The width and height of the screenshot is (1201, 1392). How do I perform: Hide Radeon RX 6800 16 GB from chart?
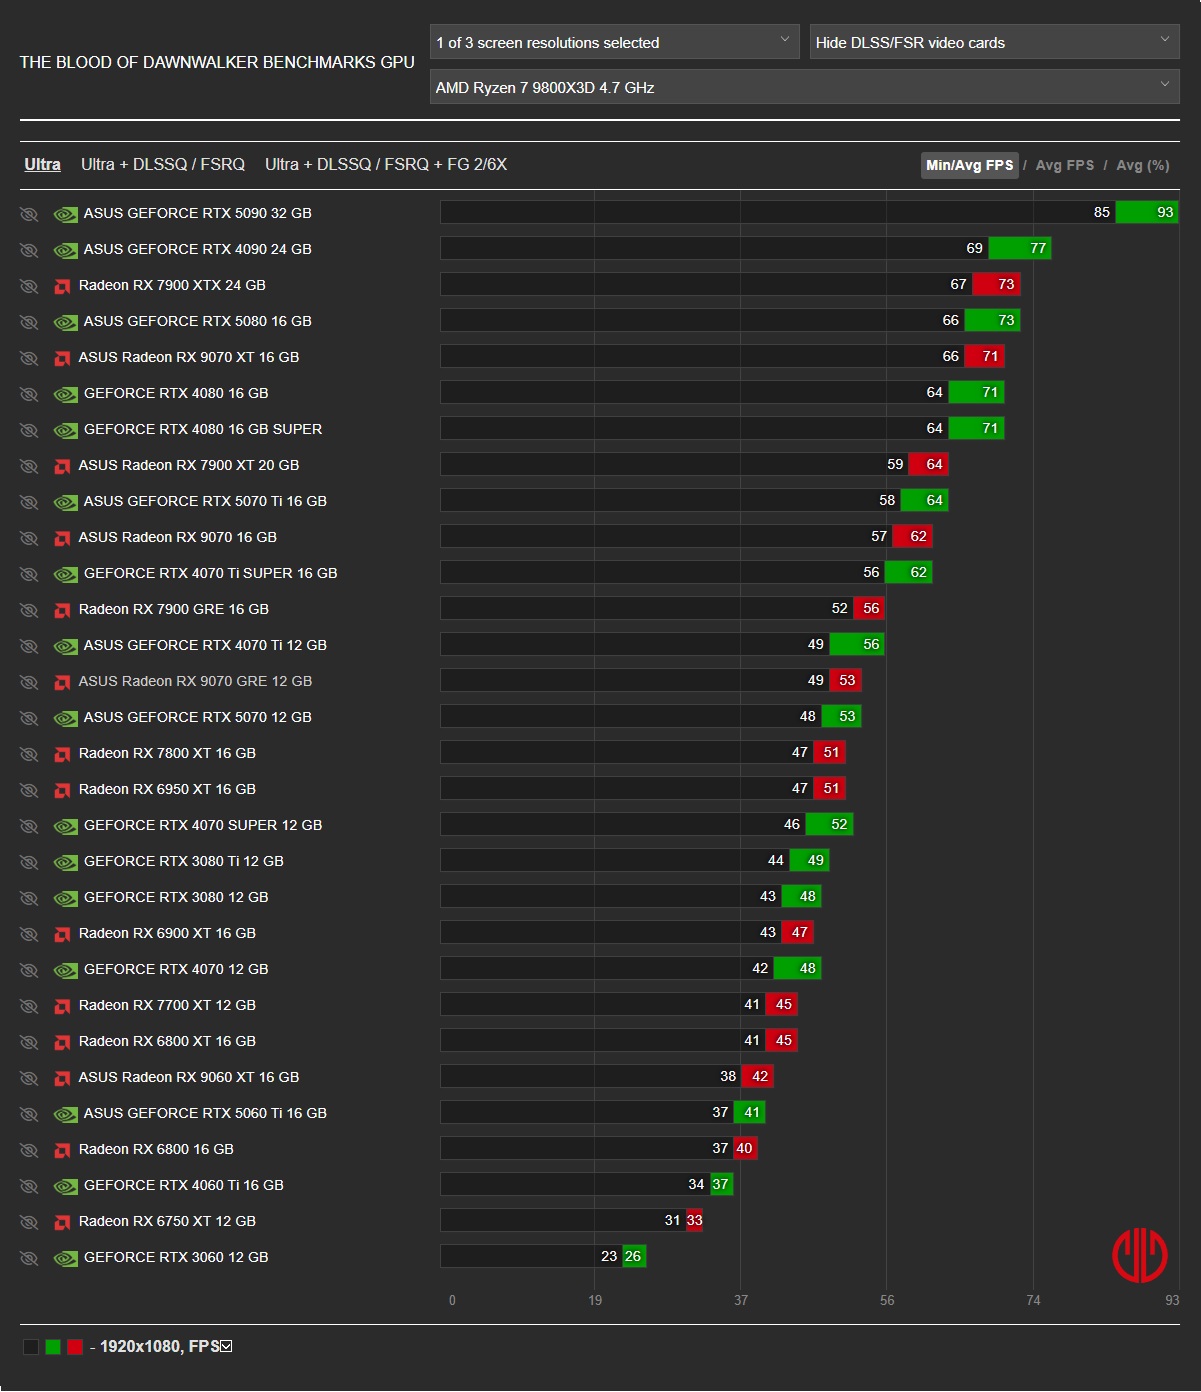pyautogui.click(x=29, y=1150)
